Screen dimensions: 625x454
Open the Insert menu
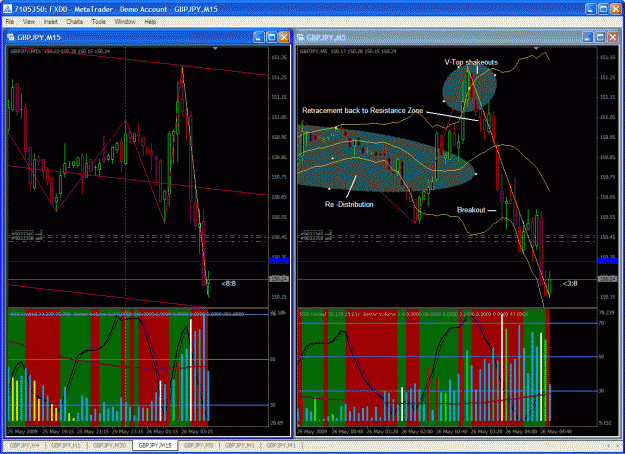tap(51, 22)
